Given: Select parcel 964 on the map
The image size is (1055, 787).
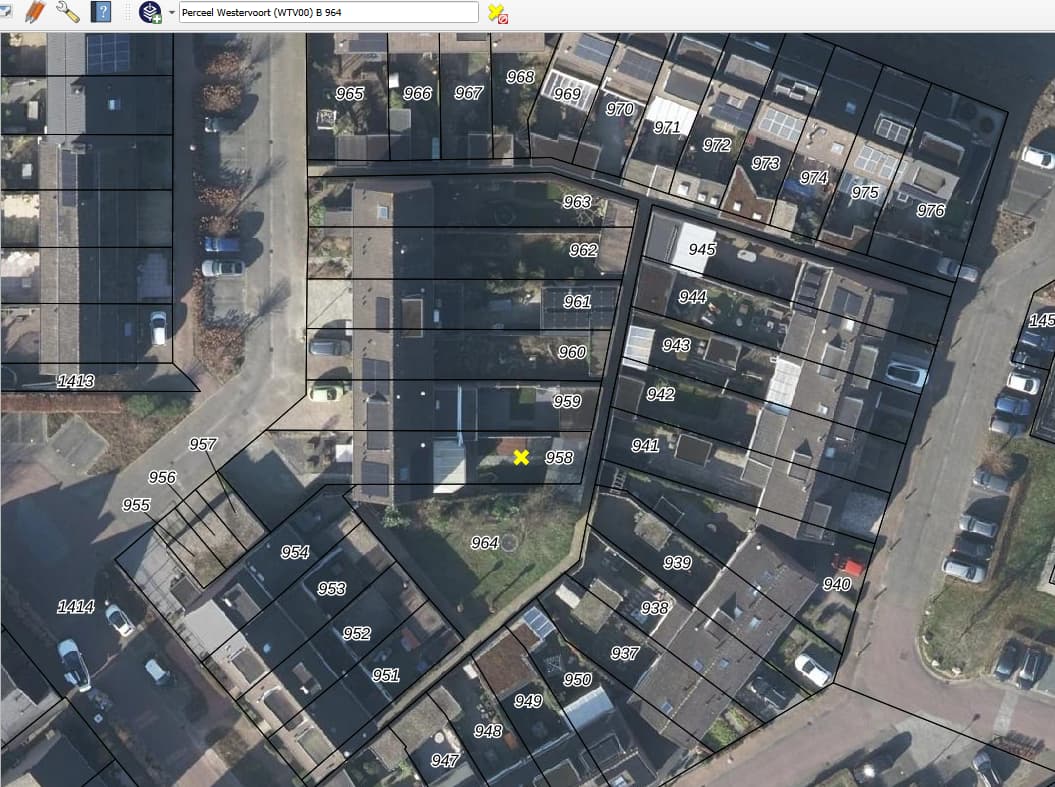Looking at the screenshot, I should [484, 543].
